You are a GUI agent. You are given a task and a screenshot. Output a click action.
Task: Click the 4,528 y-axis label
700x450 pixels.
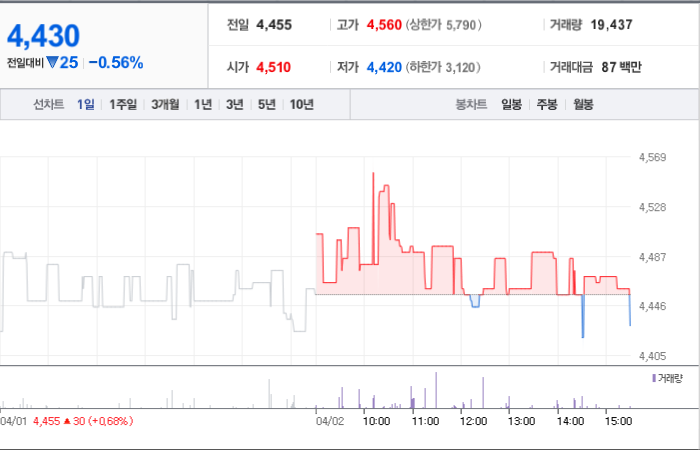coord(652,207)
